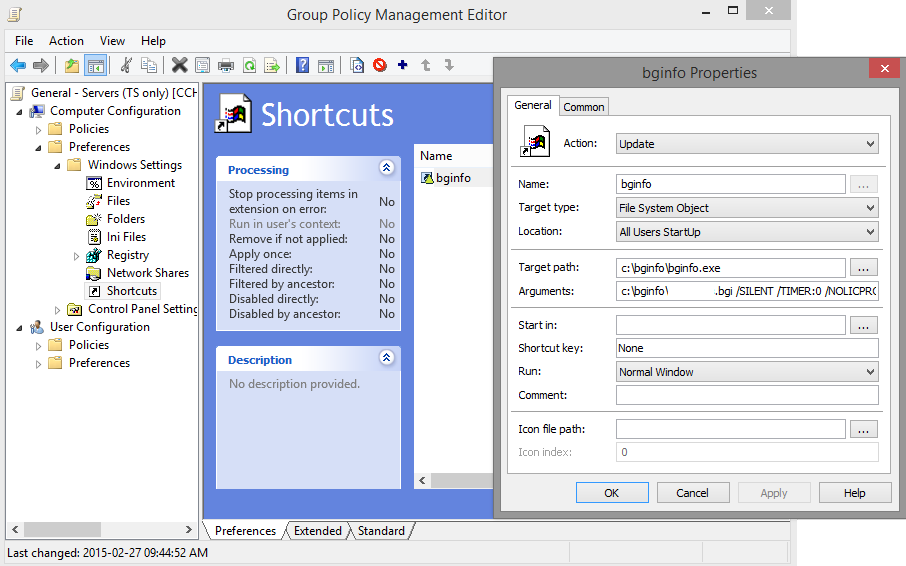Expand Policies under User Configuration

pyautogui.click(x=38, y=346)
